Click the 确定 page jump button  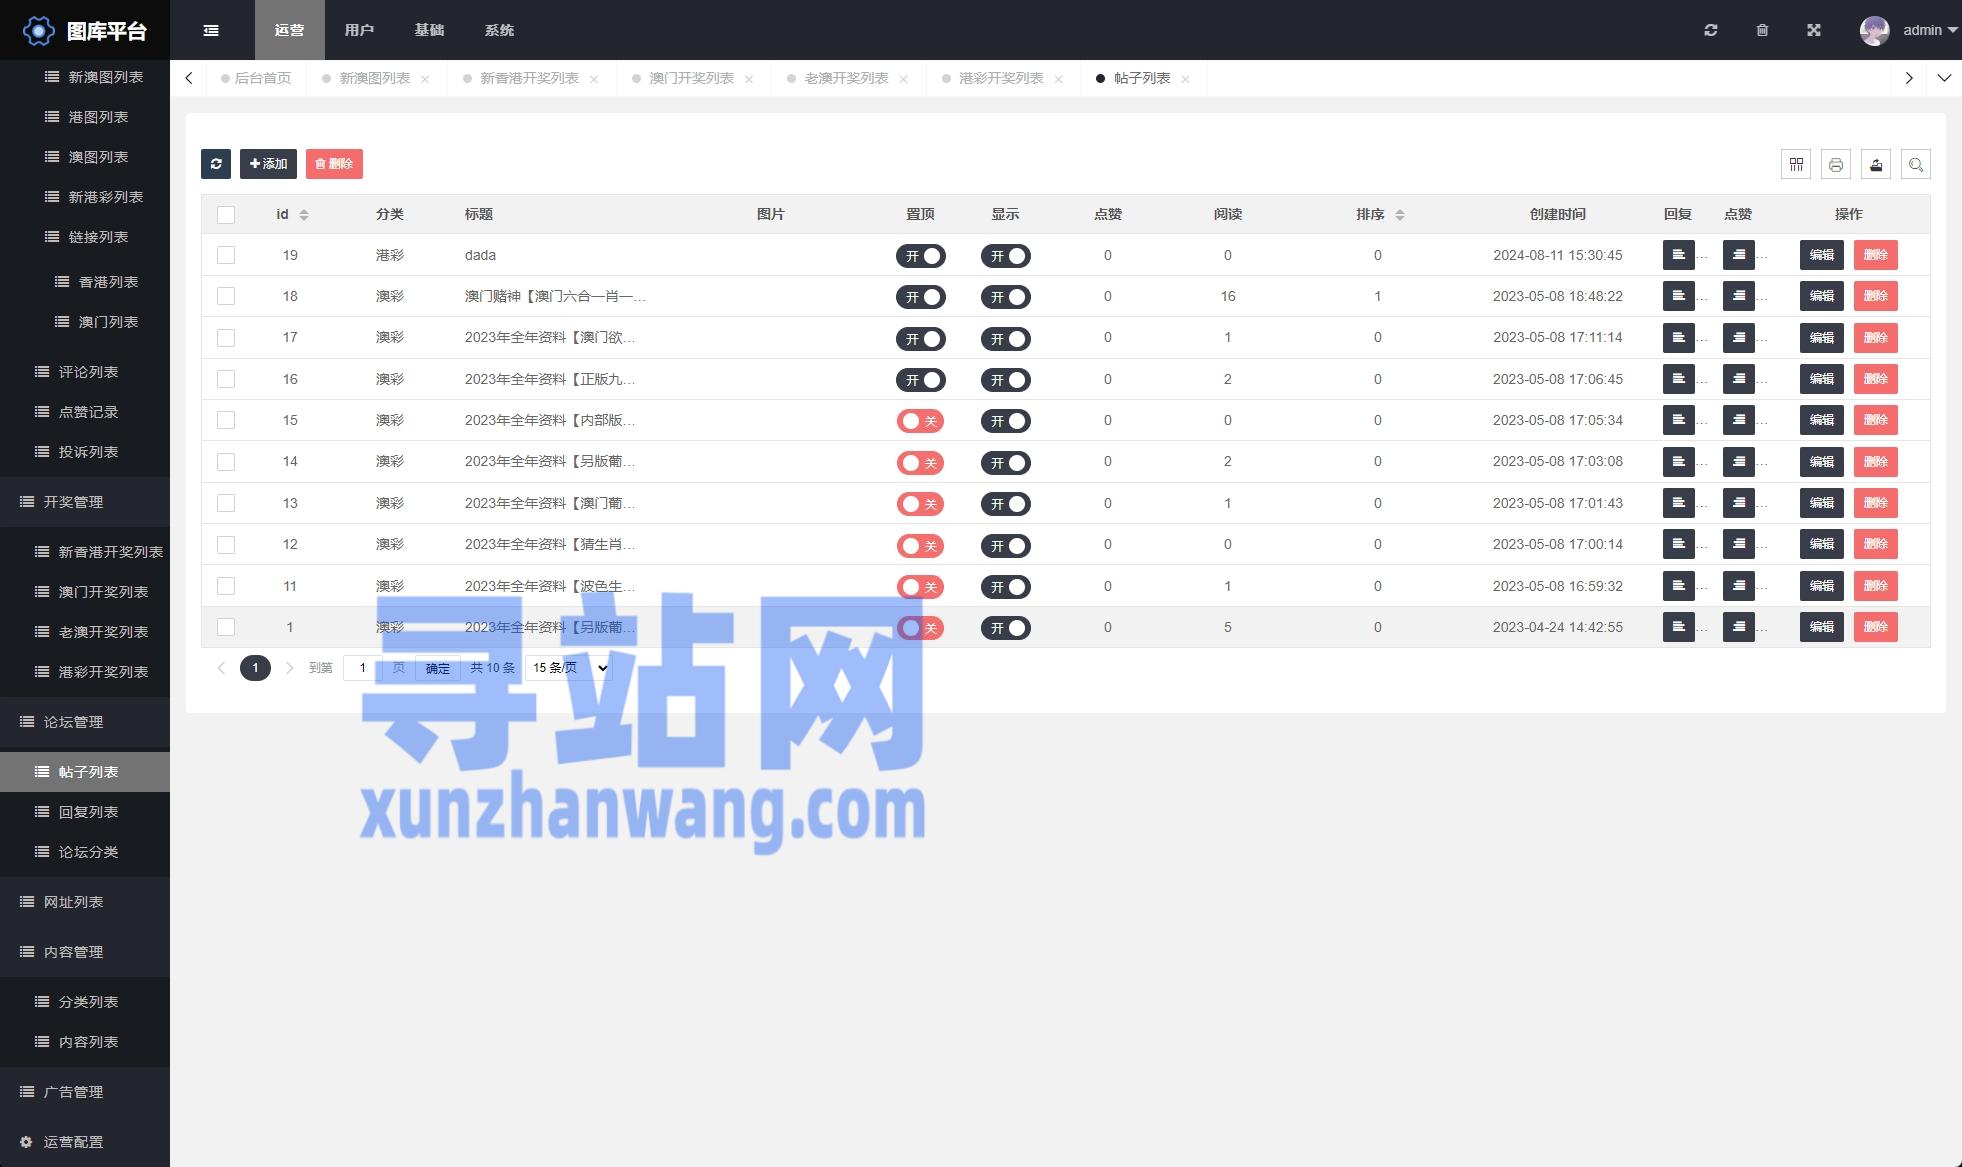coord(437,668)
